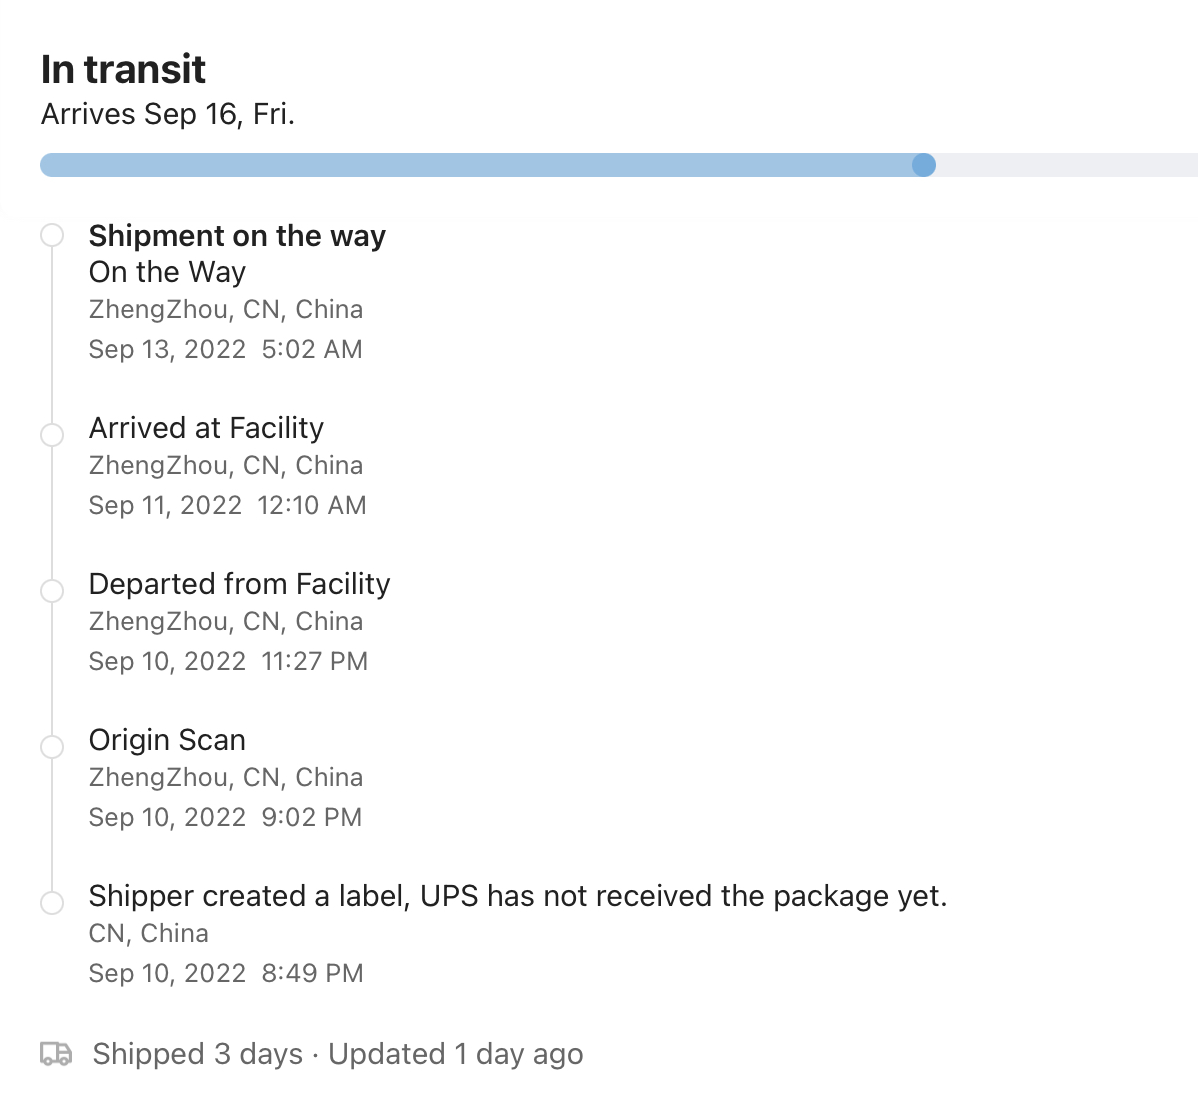
Task: Select the Shipment on the way timeline marker
Action: (x=52, y=235)
